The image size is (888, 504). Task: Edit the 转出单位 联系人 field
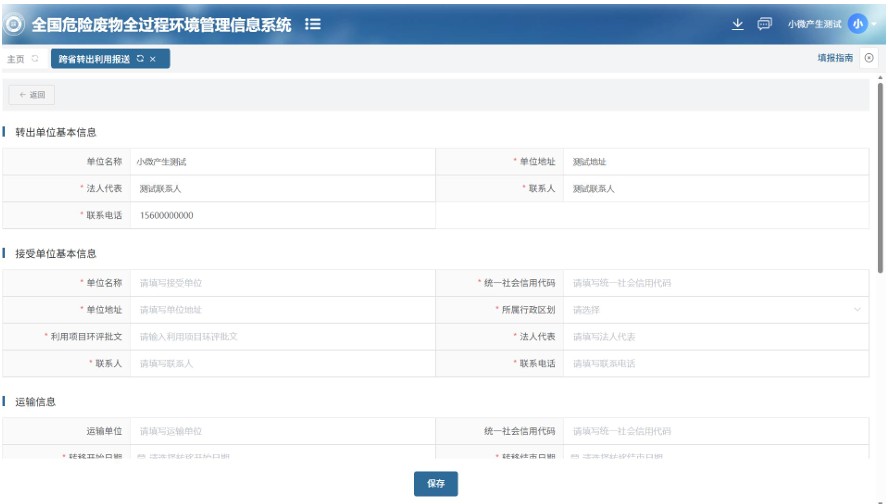click(x=716, y=189)
